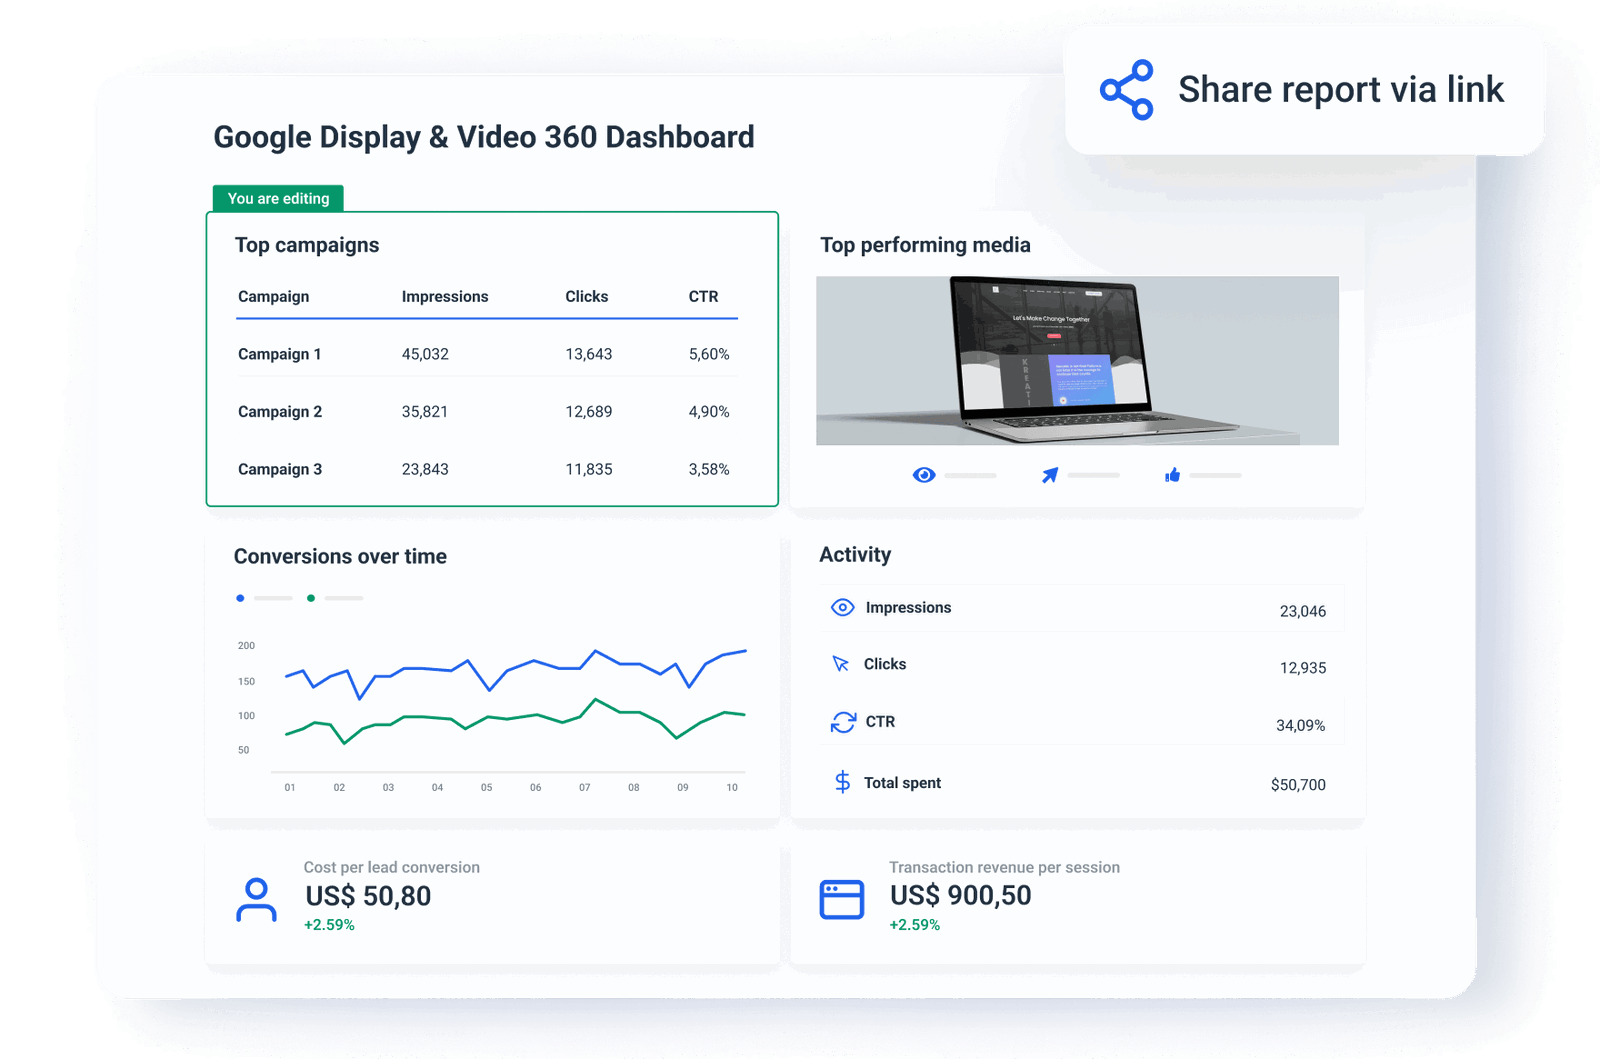The height and width of the screenshot is (1059, 1600).
Task: Click the Clicks cursor icon in Activity panel
Action: tap(843, 663)
